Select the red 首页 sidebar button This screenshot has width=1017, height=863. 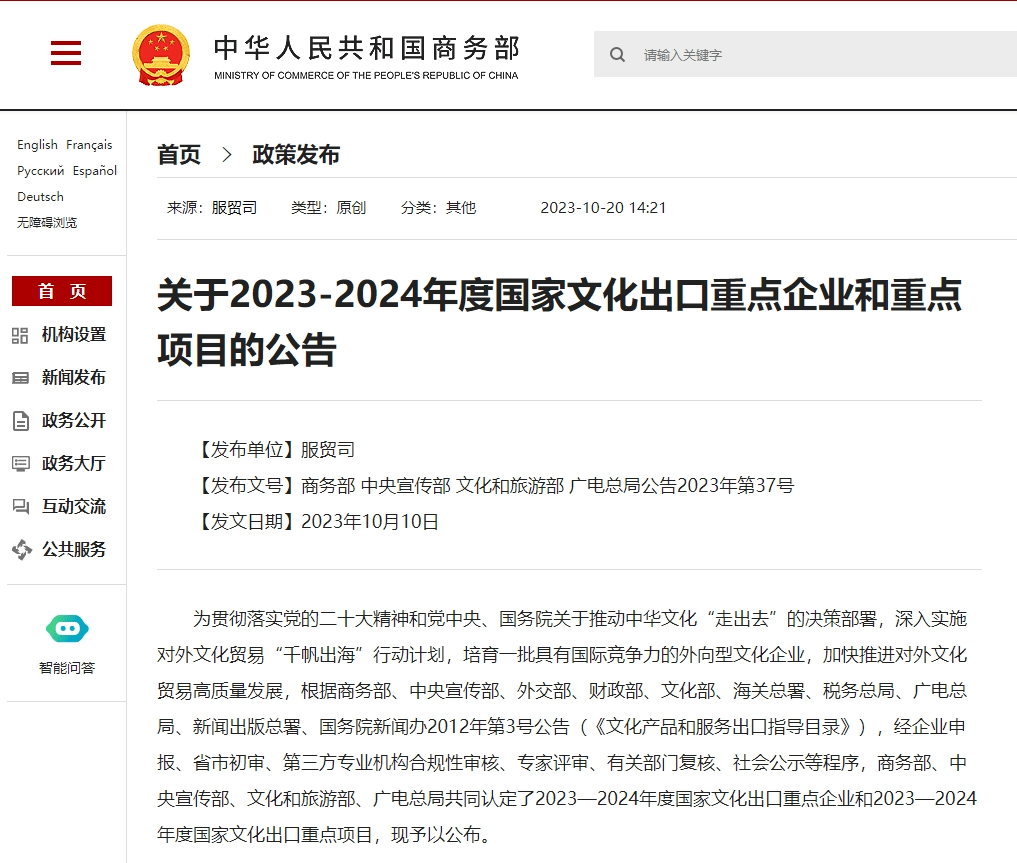(x=62, y=291)
